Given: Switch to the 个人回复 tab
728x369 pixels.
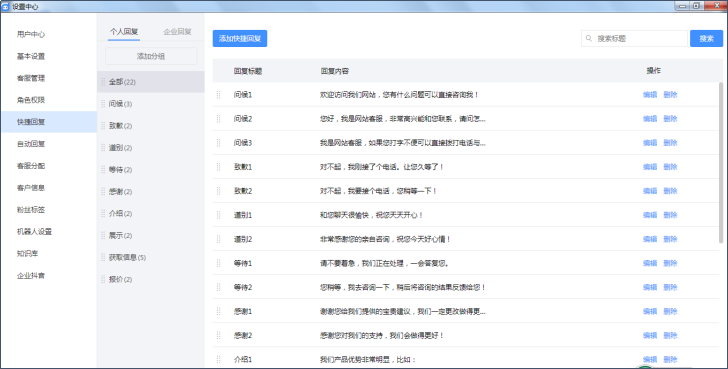Looking at the screenshot, I should [x=124, y=32].
